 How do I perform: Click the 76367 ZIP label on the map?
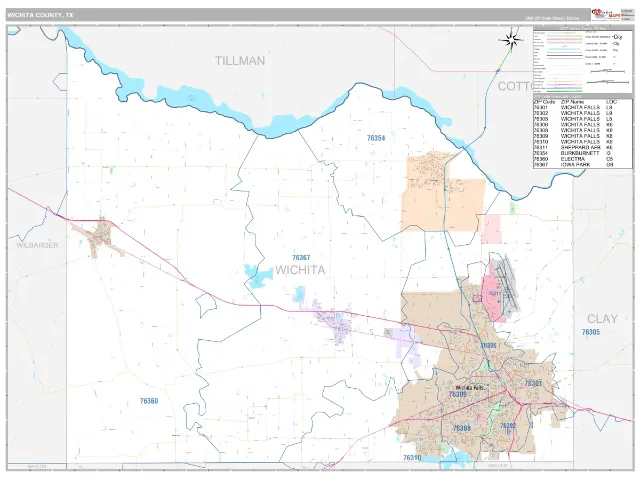pyautogui.click(x=301, y=258)
